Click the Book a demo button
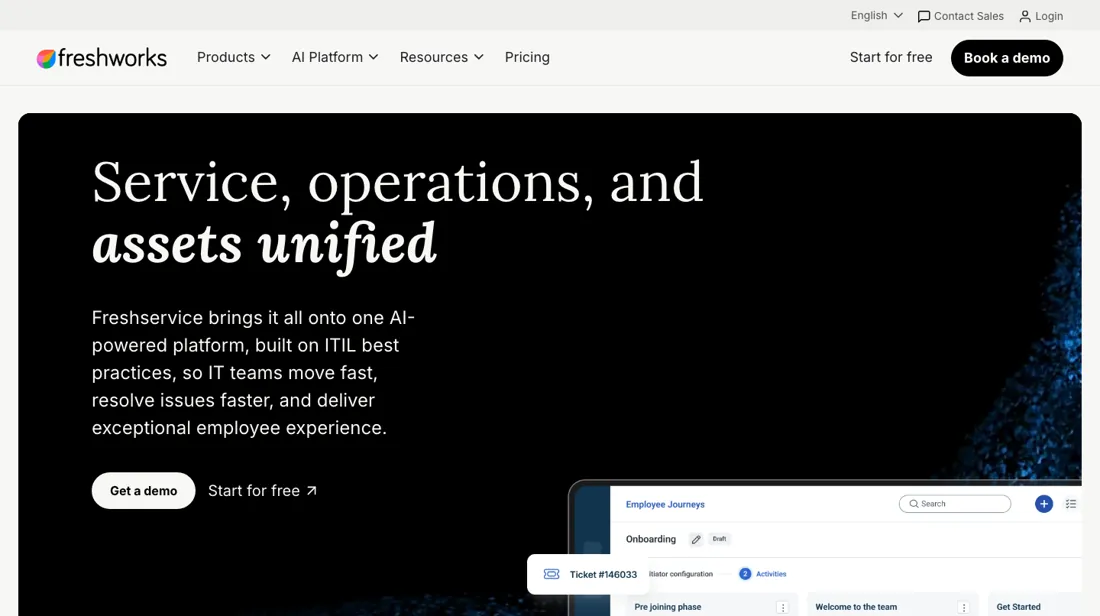 click(1007, 58)
